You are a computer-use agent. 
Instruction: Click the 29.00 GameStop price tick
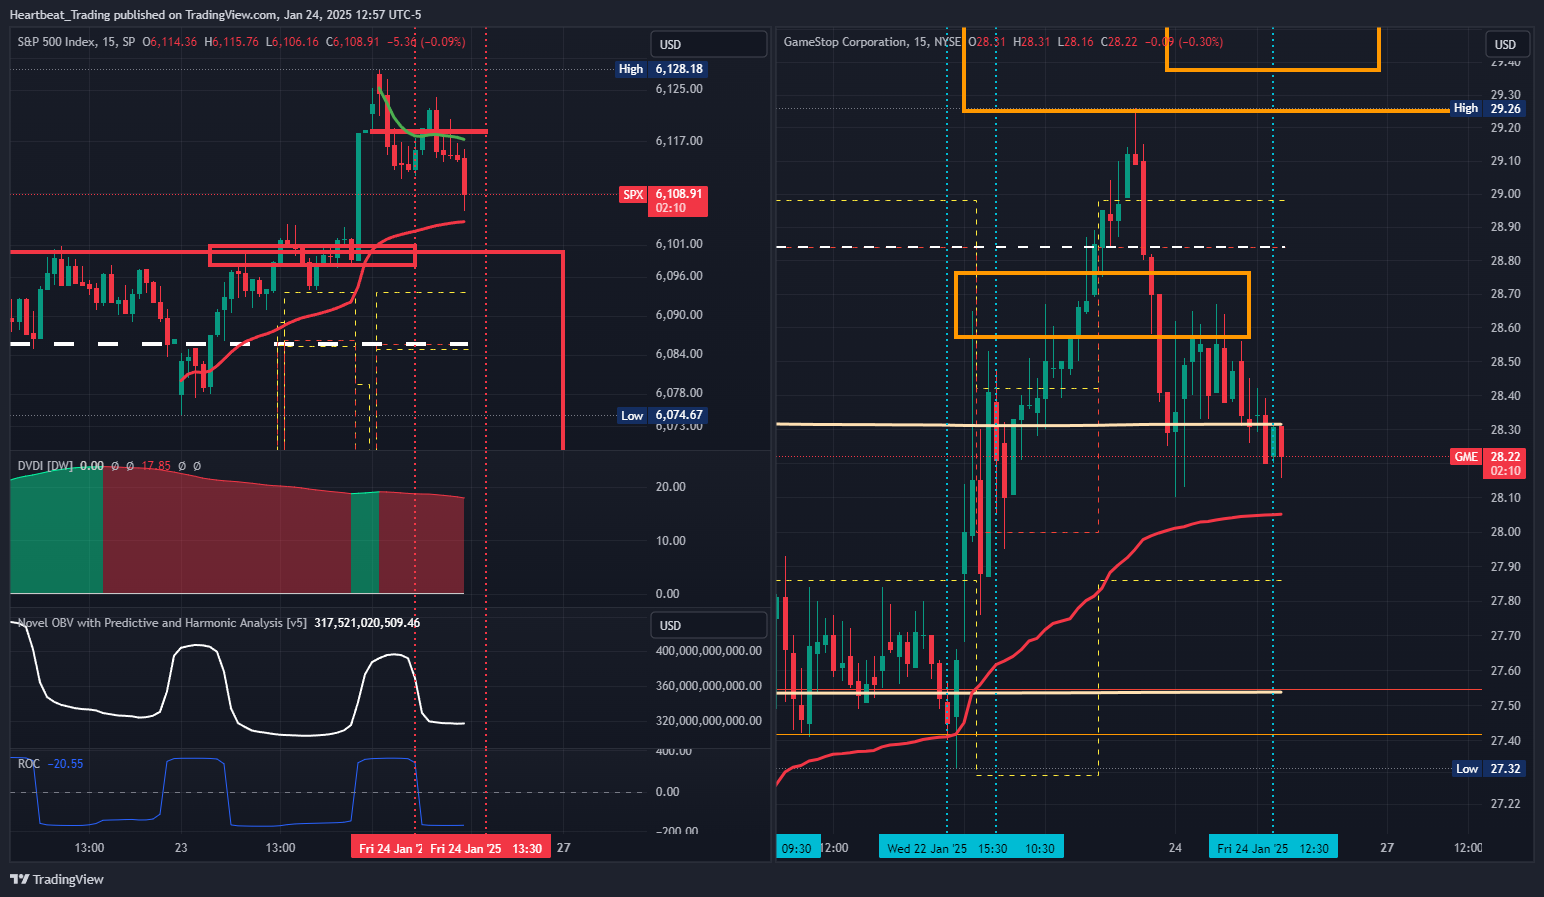[x=1505, y=194]
